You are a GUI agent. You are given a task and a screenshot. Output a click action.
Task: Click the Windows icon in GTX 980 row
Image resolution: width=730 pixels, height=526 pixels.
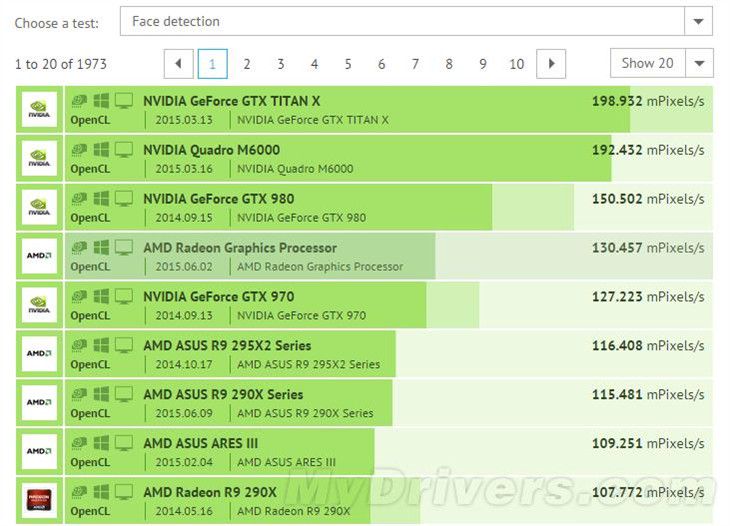coord(101,198)
